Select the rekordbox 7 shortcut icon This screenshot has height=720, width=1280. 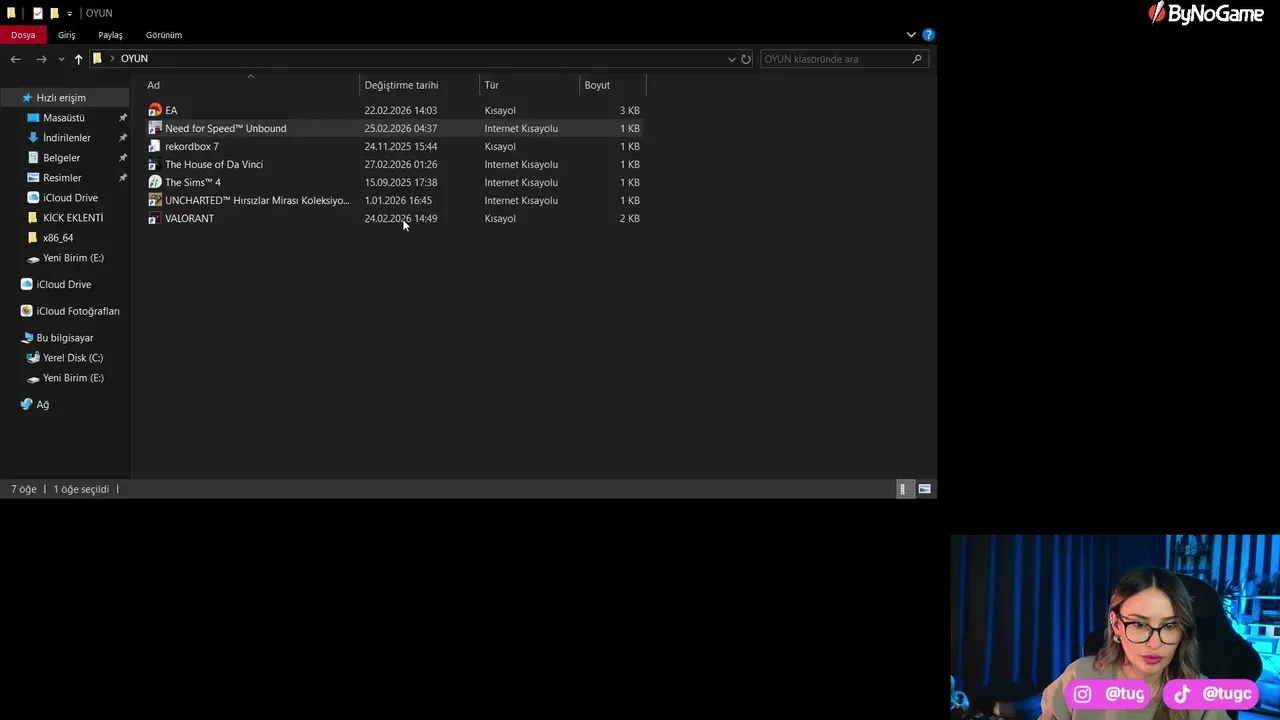point(155,146)
